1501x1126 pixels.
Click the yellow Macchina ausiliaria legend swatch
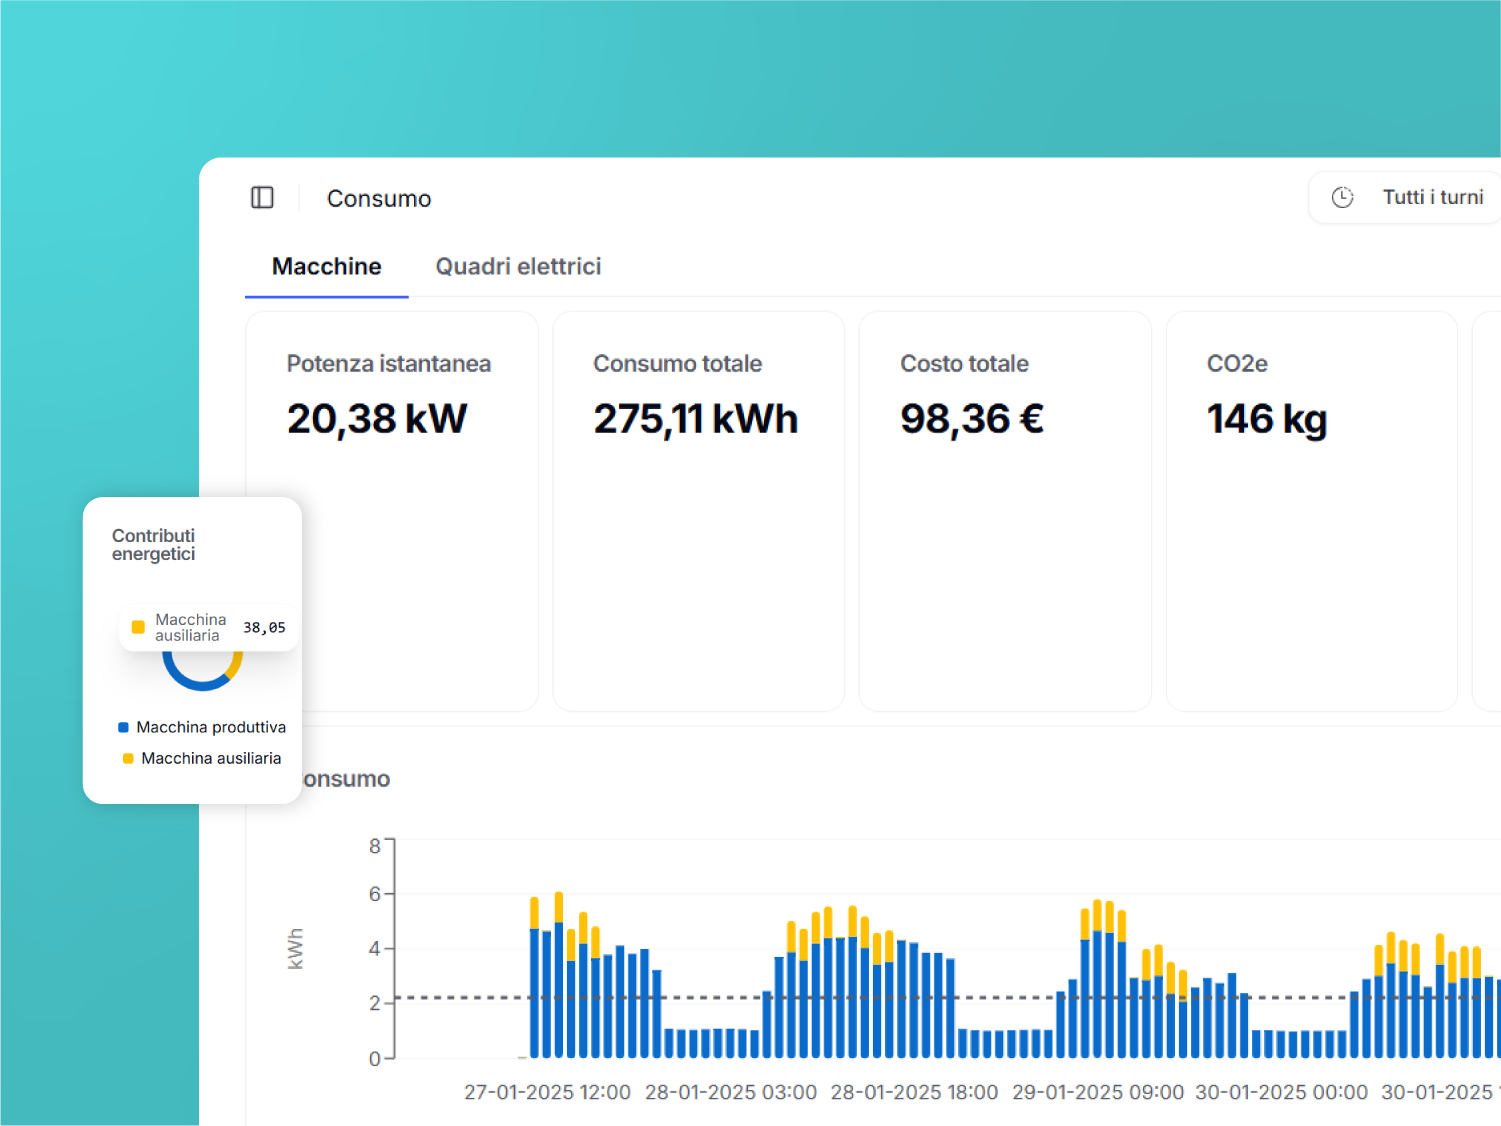128,759
